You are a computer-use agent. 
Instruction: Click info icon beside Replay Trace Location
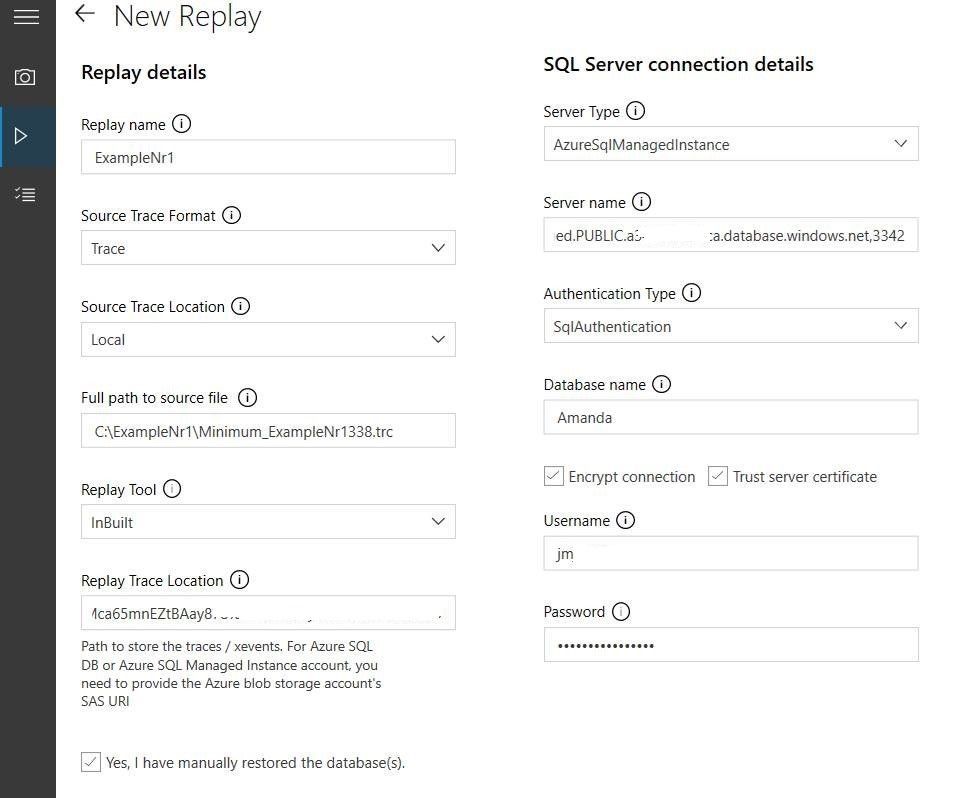pos(239,580)
